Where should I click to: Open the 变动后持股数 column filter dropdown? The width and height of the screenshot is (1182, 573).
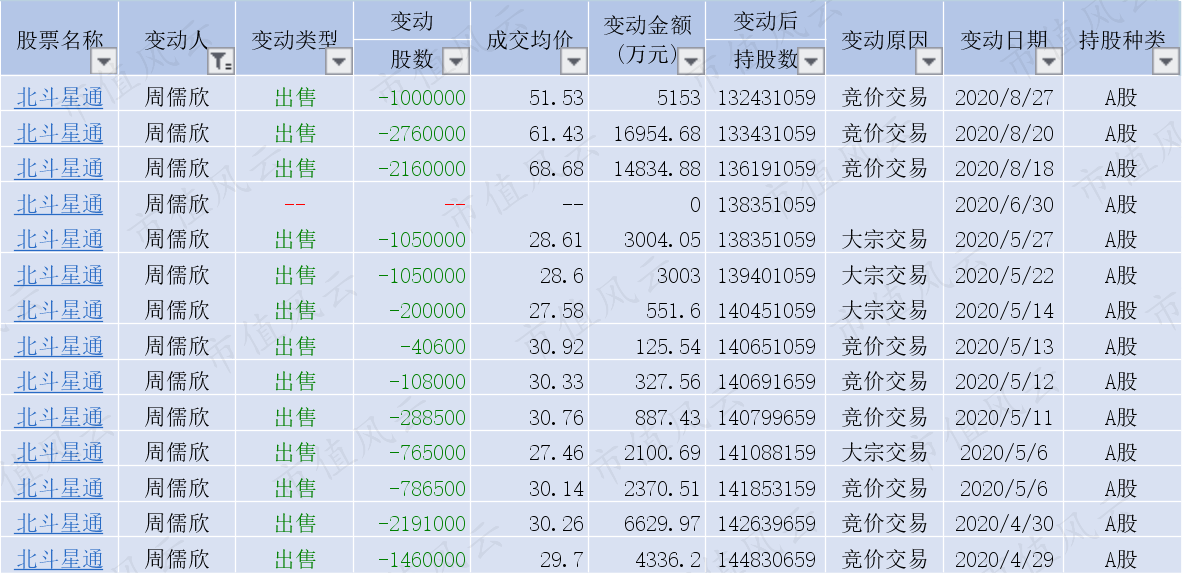pyautogui.click(x=811, y=60)
